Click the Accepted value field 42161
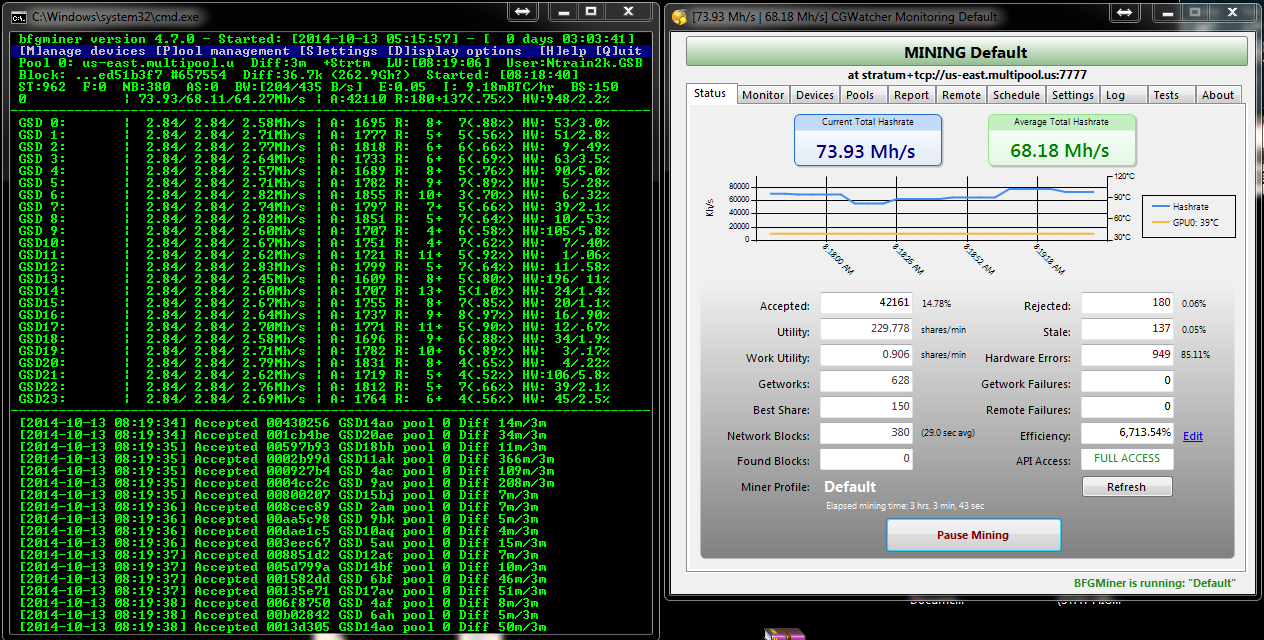The image size is (1264, 640). (866, 303)
